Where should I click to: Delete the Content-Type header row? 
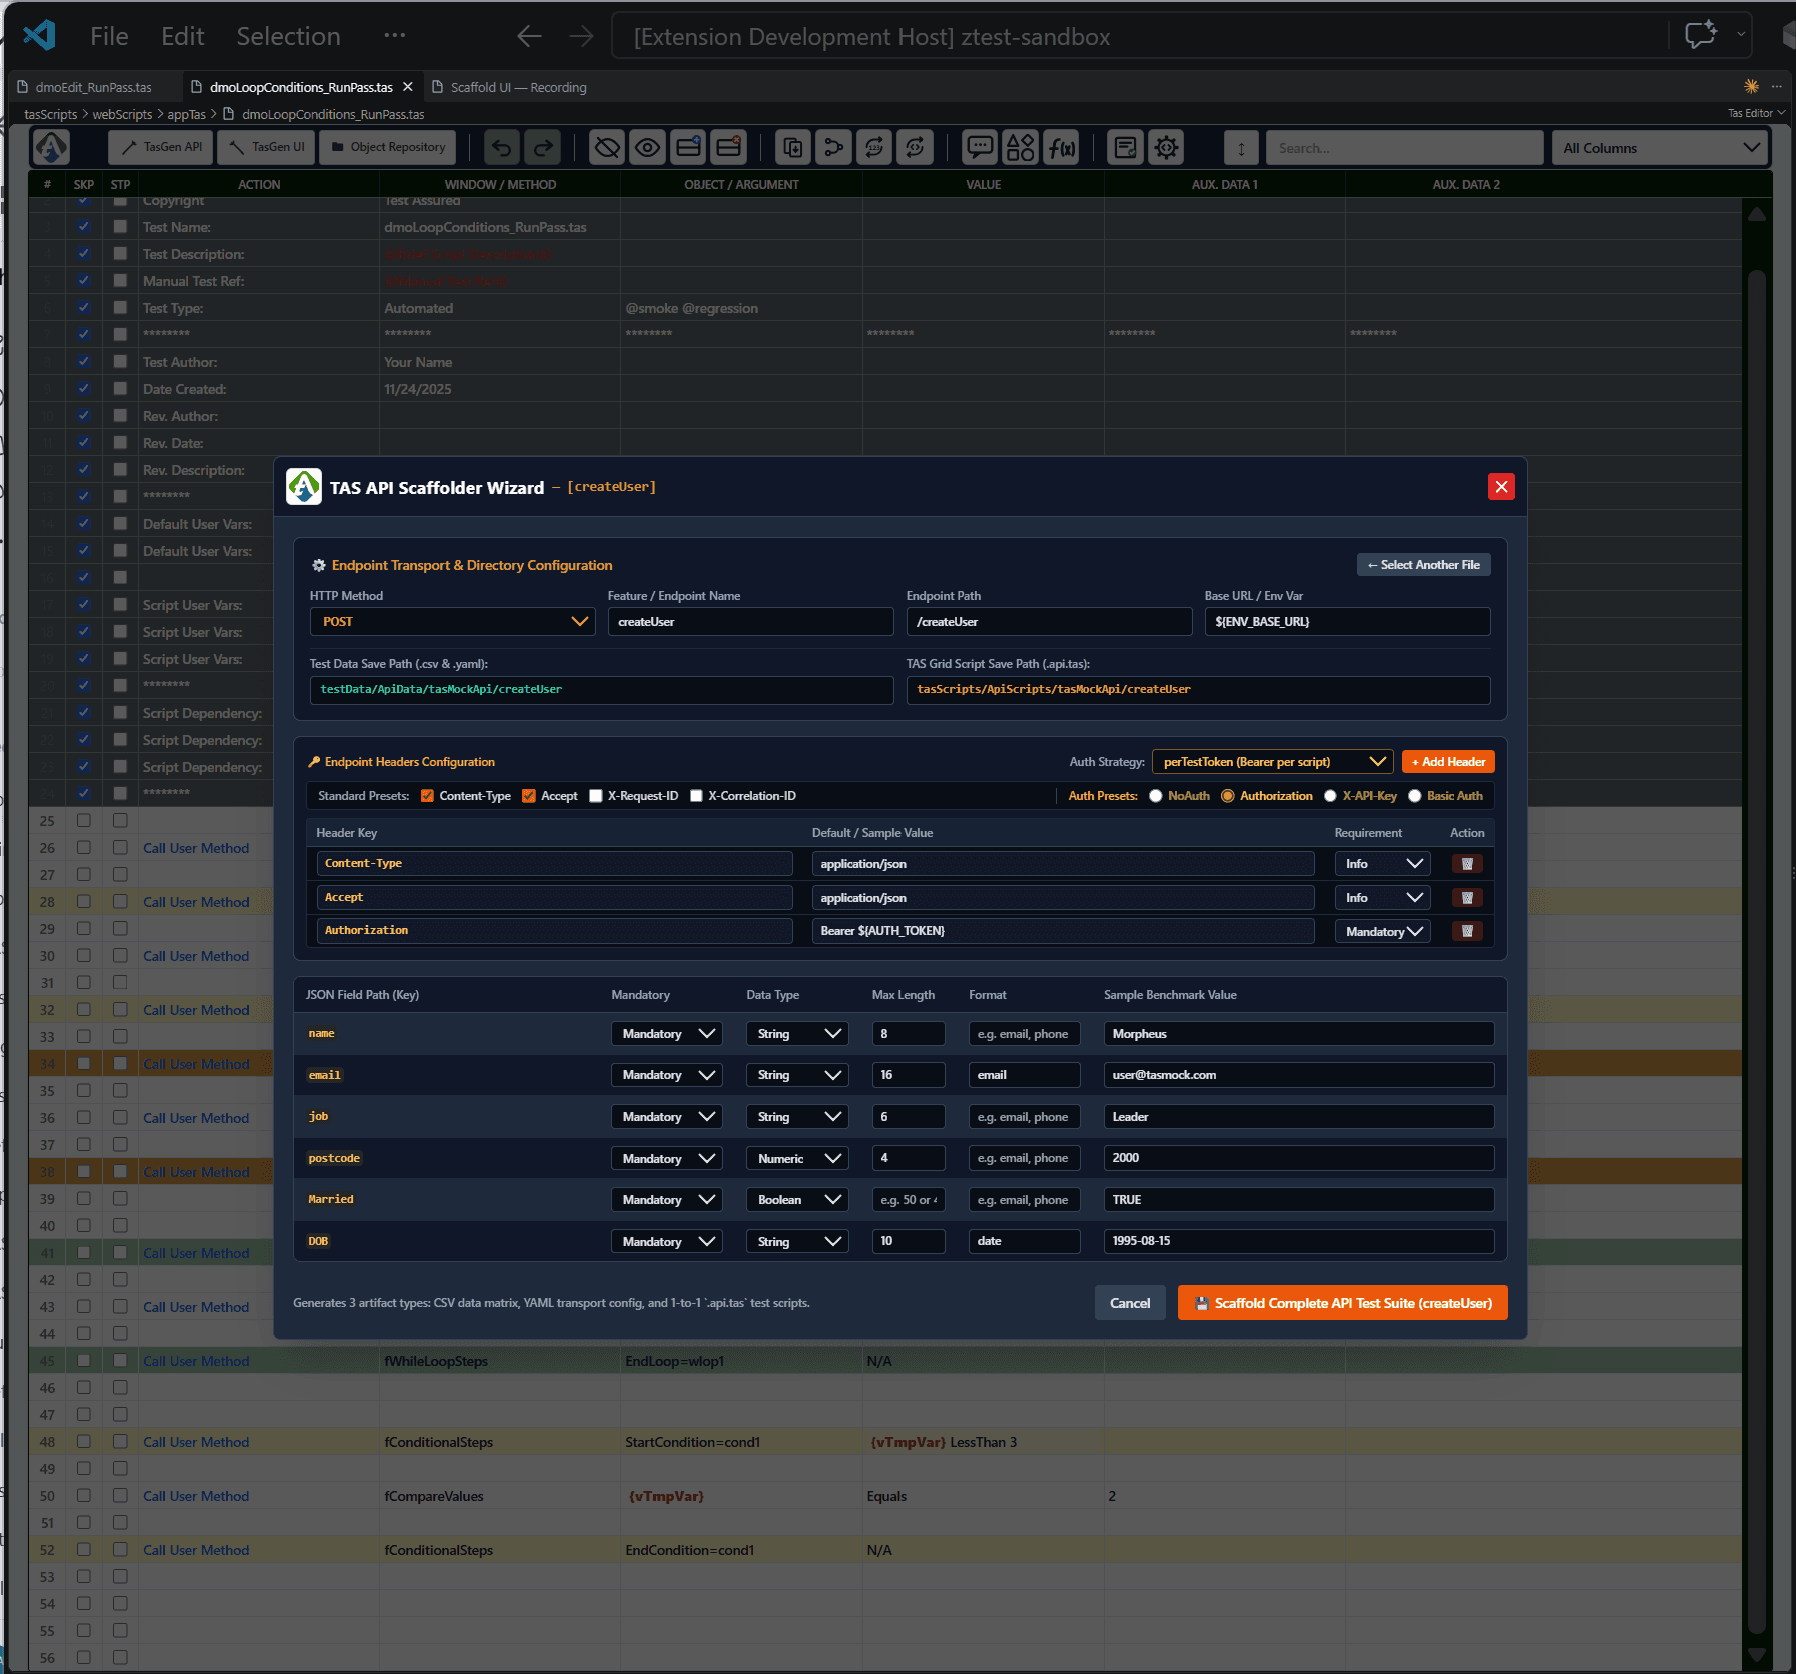pos(1467,864)
